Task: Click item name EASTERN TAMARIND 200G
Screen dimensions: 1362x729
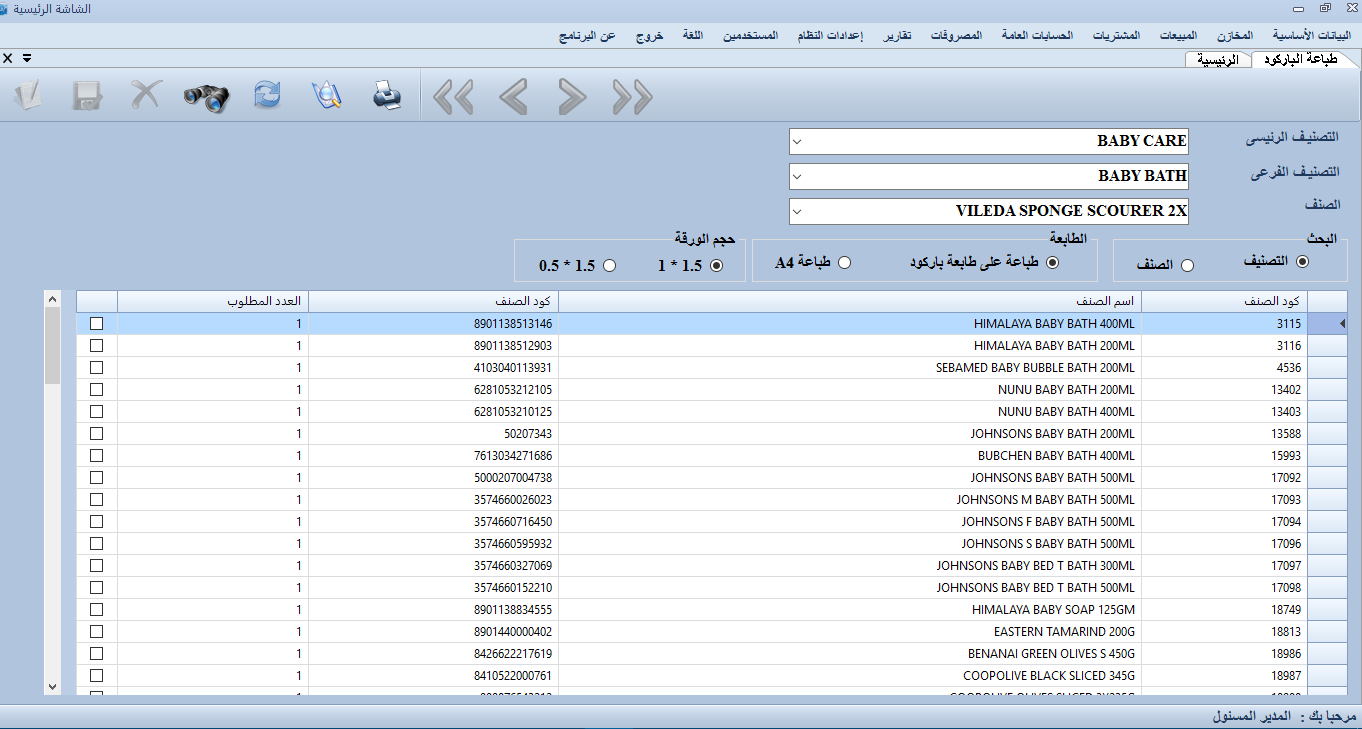Action: pos(850,631)
